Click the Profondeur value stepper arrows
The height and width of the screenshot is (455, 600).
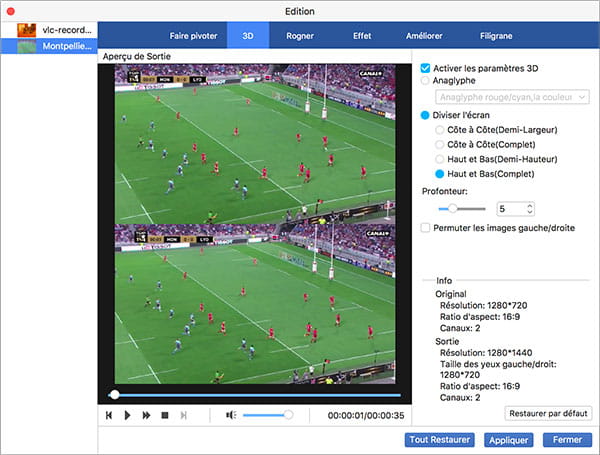tap(530, 209)
